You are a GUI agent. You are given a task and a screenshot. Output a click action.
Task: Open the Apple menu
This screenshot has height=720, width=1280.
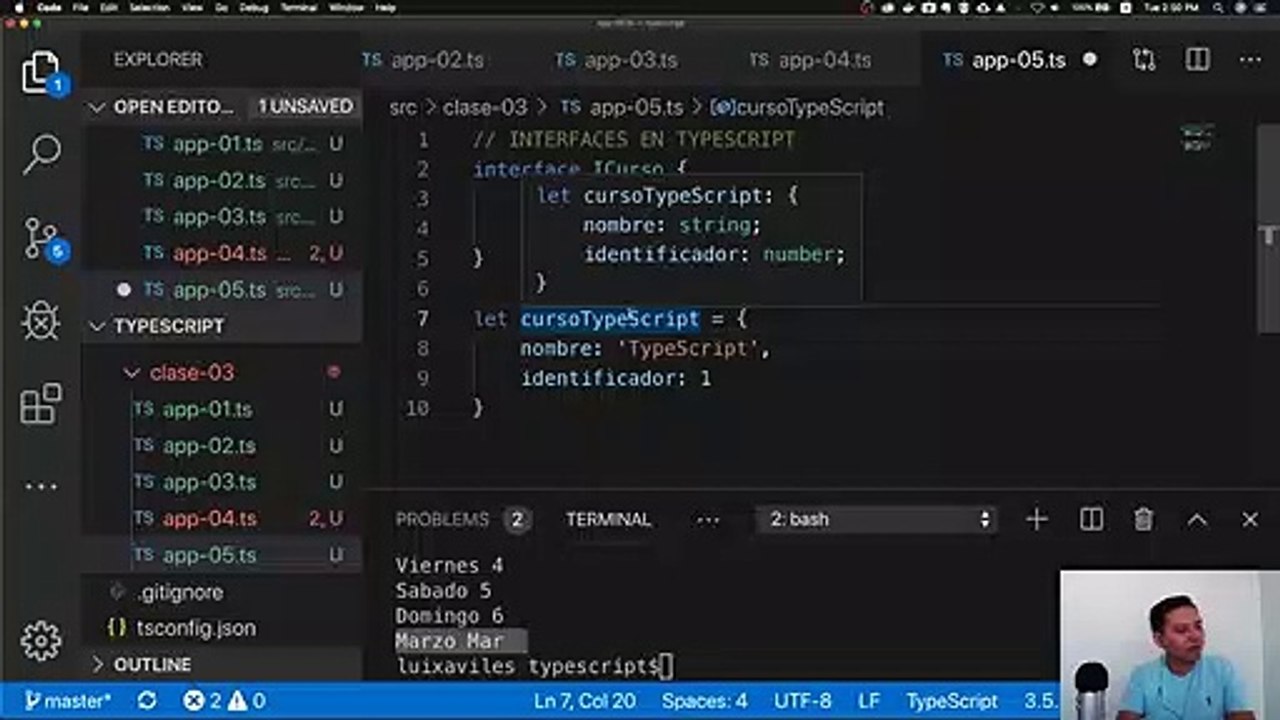(x=17, y=7)
